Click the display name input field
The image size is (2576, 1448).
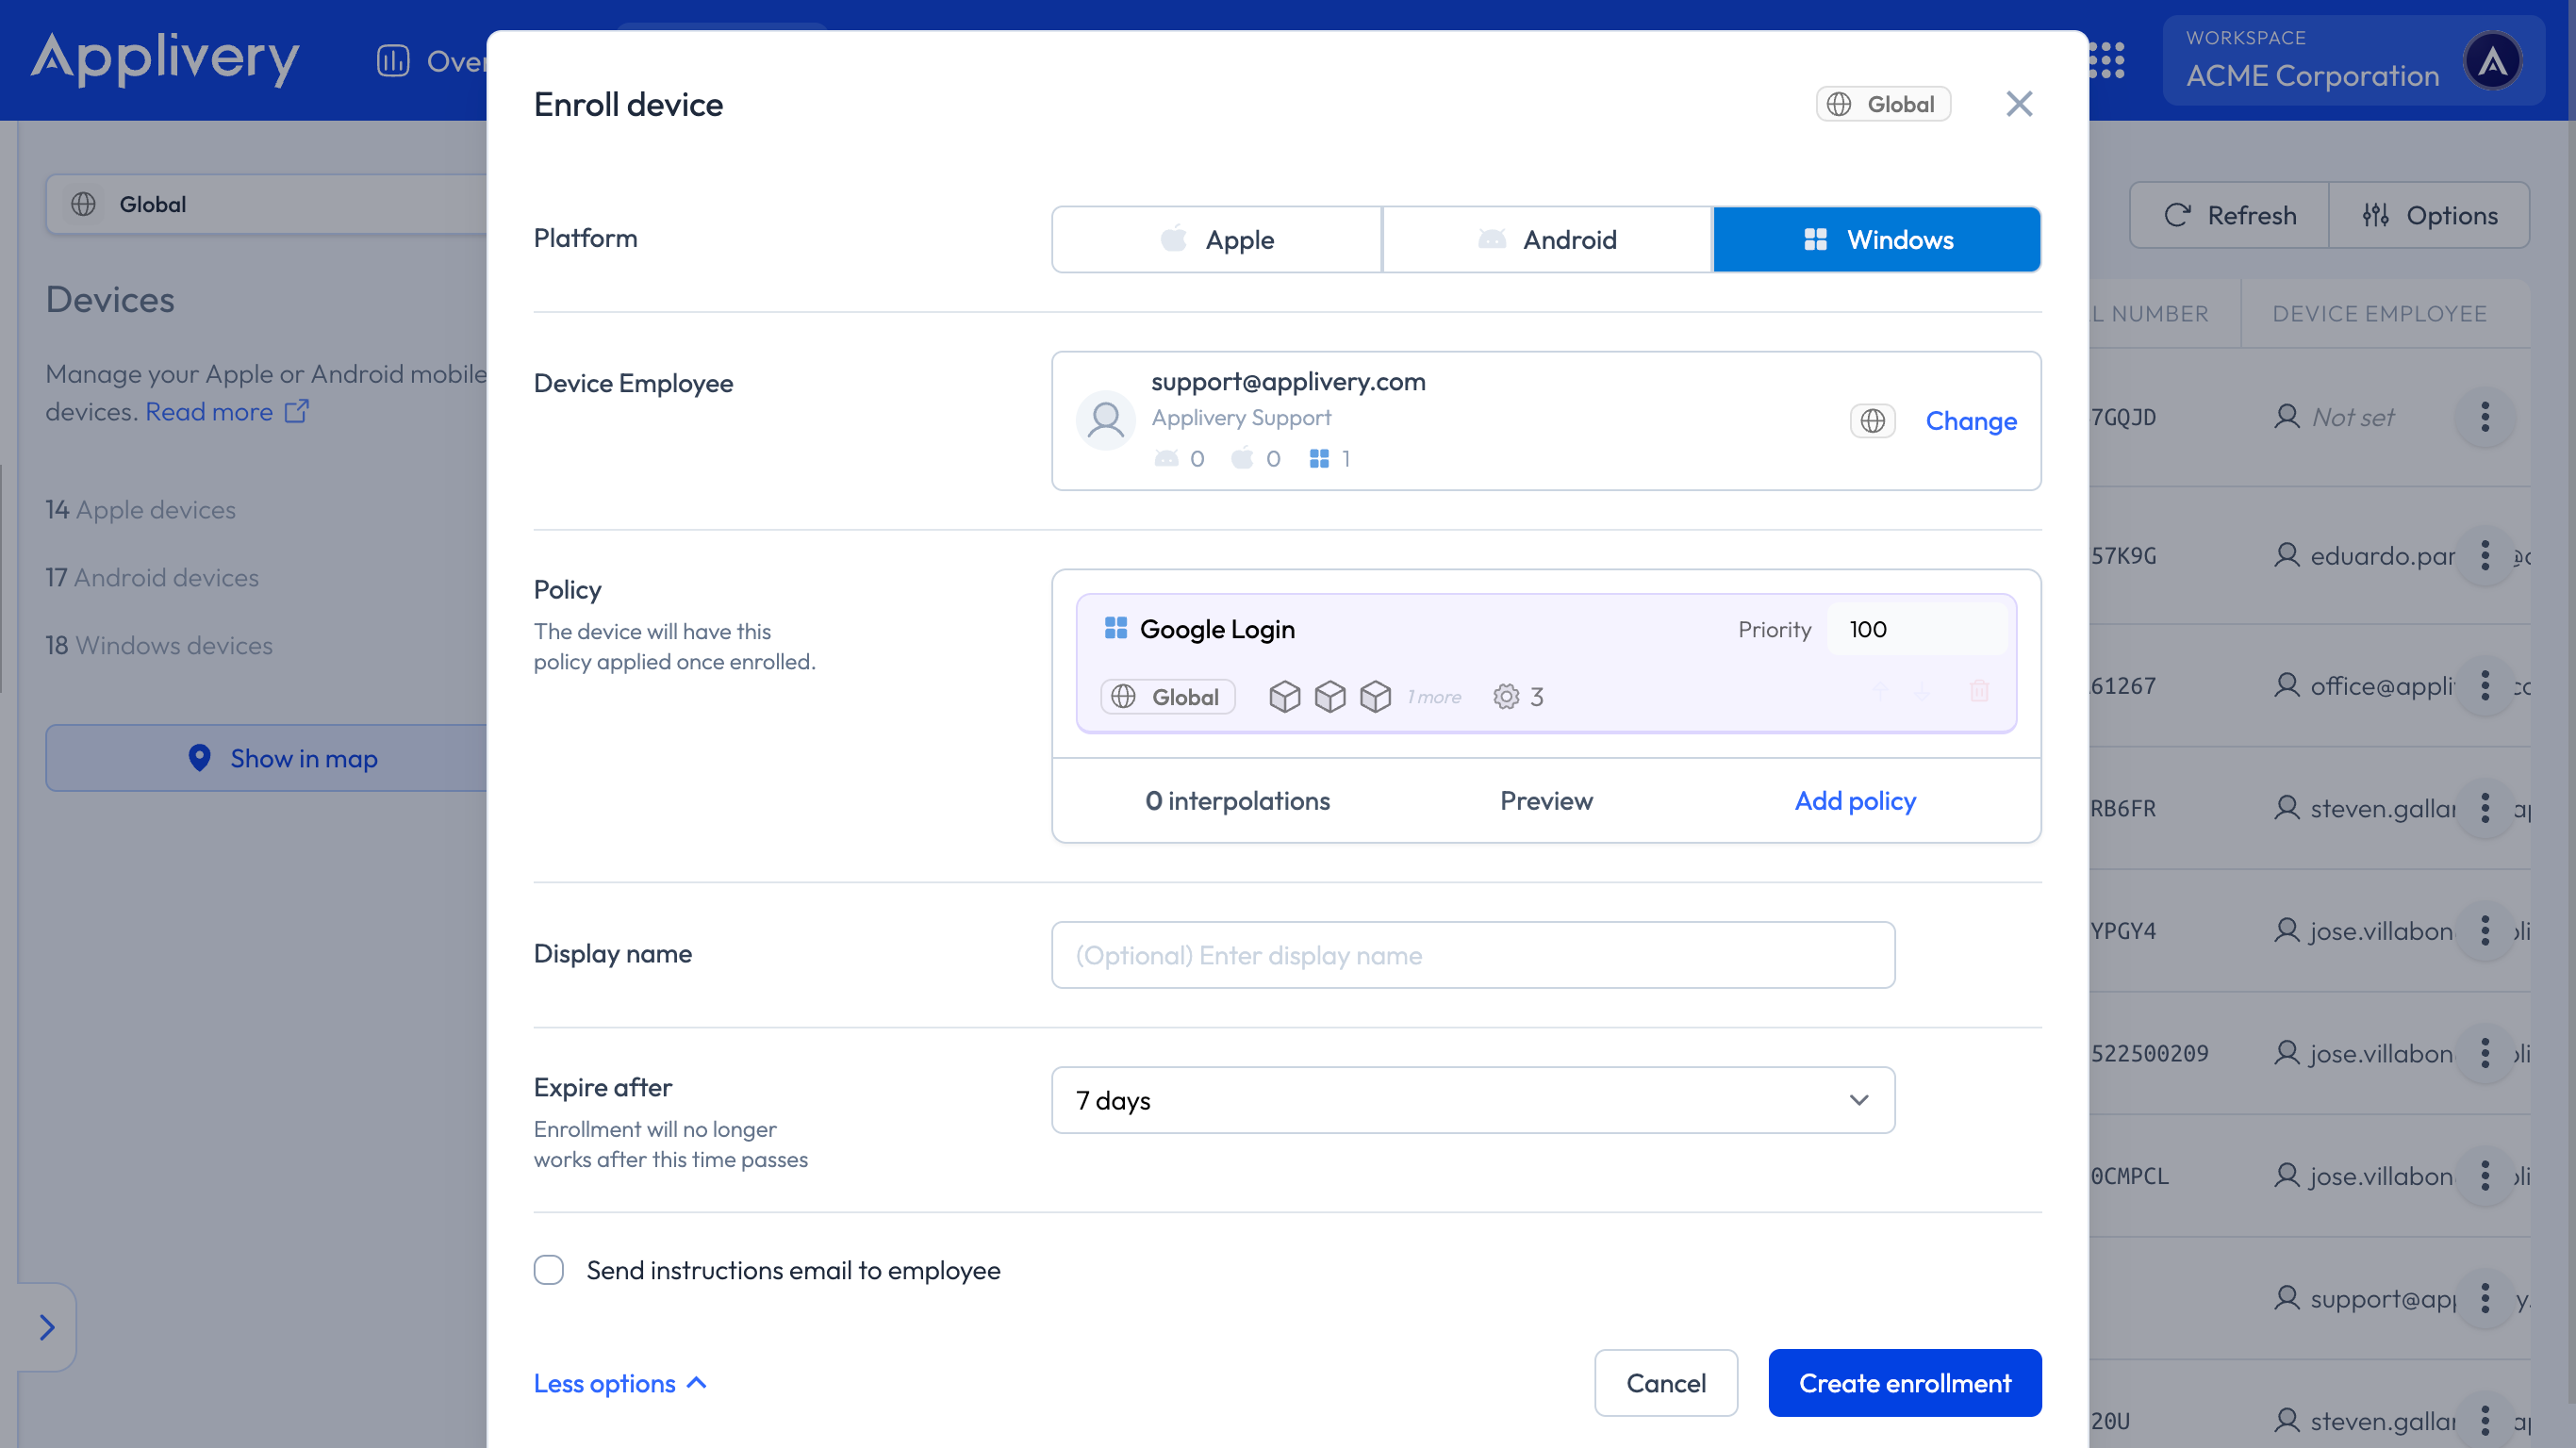[1472, 955]
